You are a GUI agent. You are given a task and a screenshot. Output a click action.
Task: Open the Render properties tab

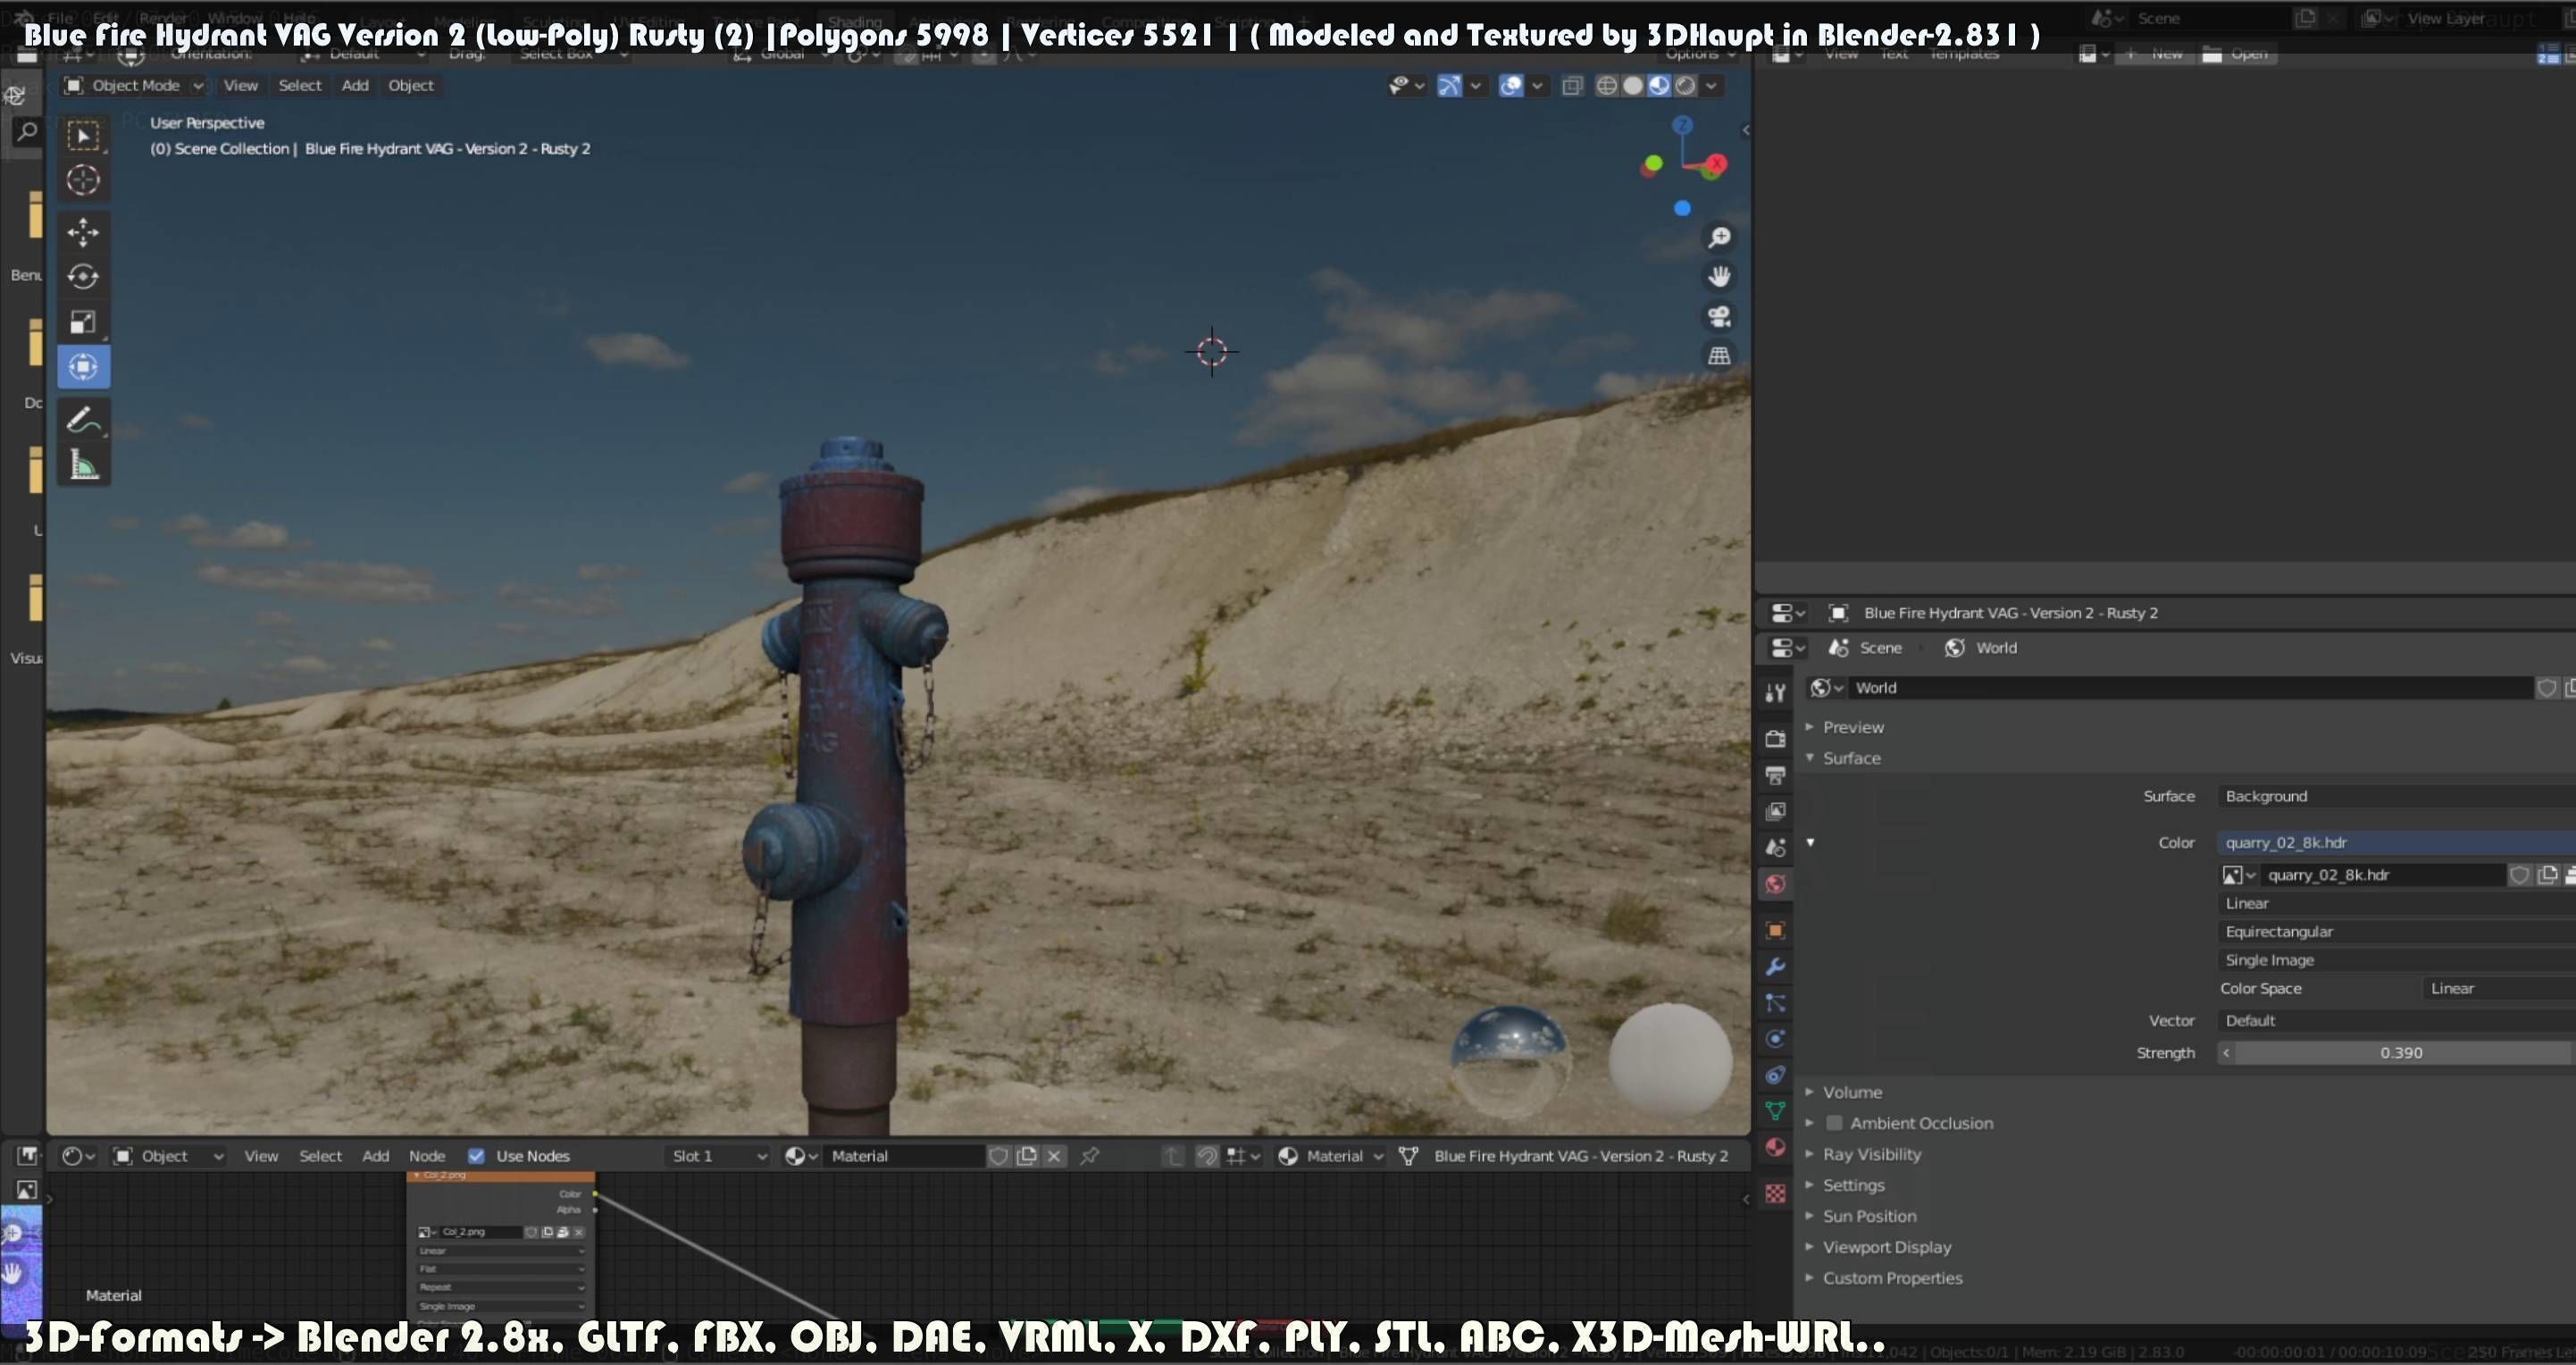pyautogui.click(x=1775, y=739)
